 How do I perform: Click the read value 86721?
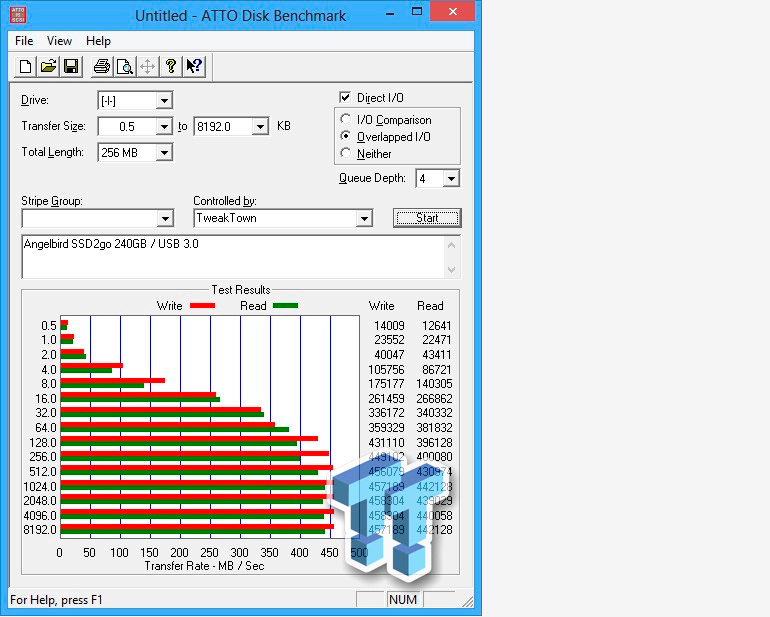[437, 369]
